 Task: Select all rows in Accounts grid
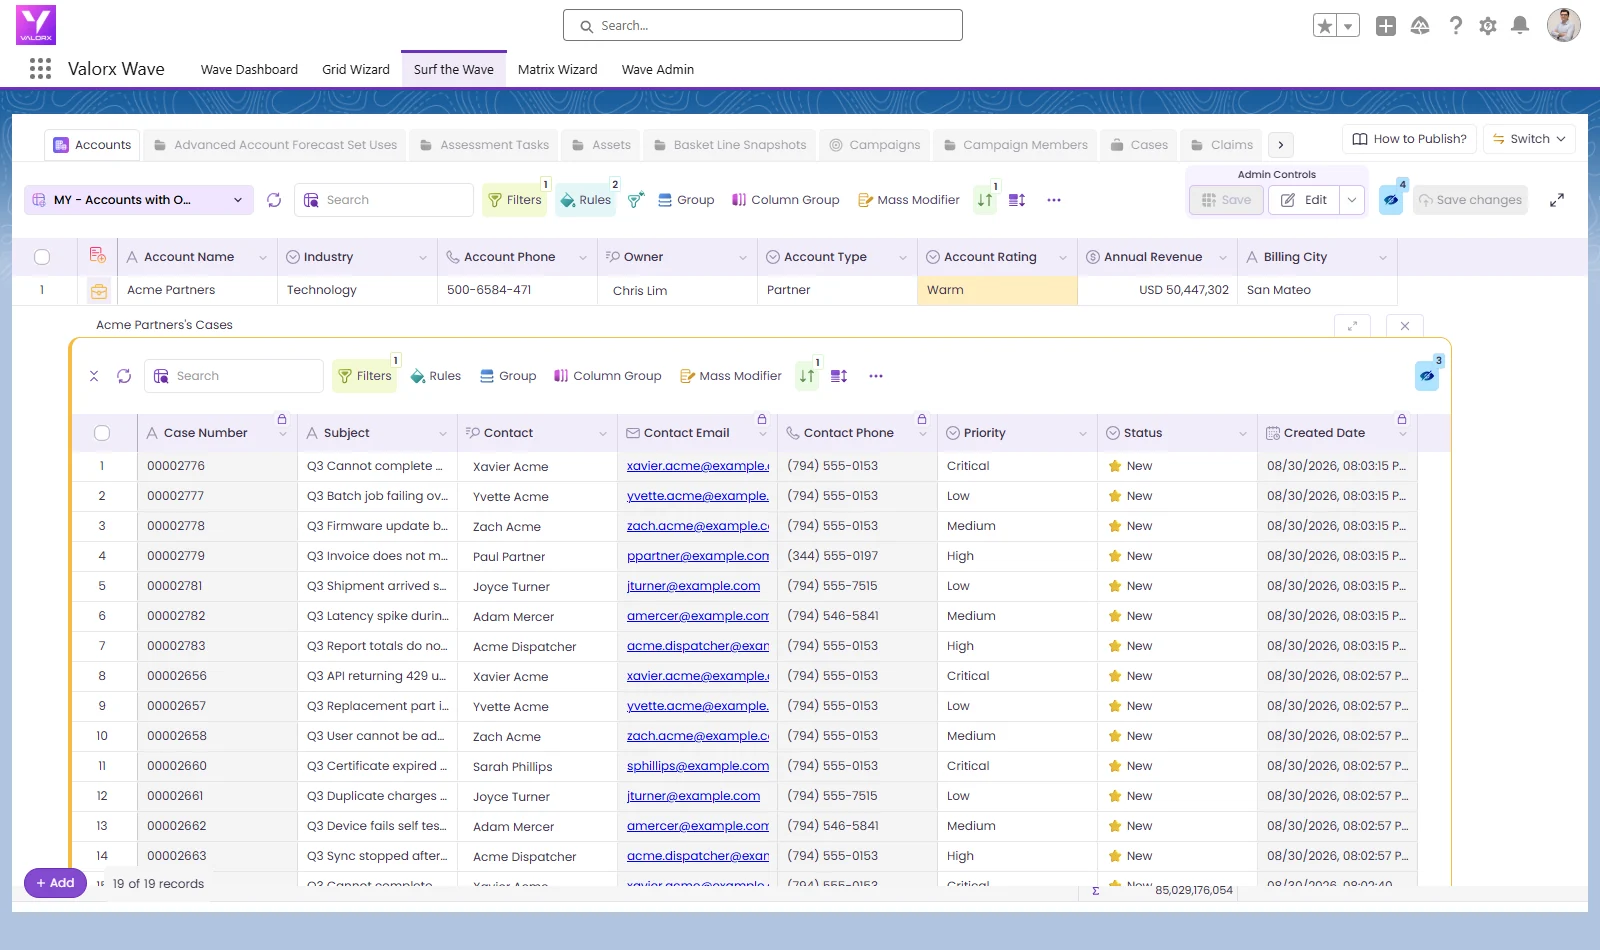42,257
